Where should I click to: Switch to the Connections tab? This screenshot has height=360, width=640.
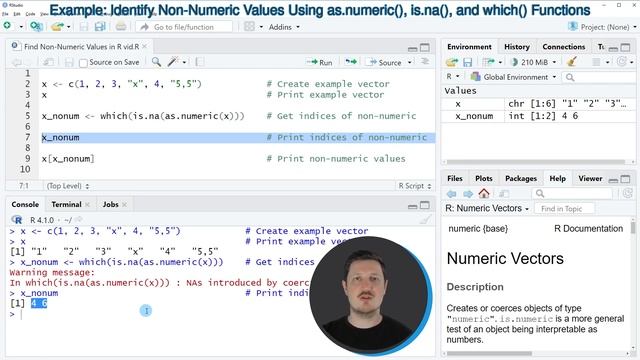point(564,47)
